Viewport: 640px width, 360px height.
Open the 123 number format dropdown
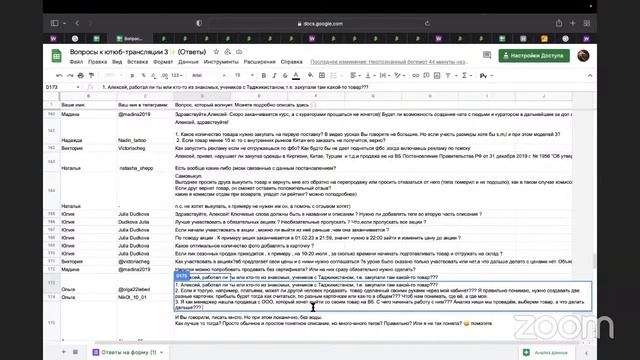(177, 76)
